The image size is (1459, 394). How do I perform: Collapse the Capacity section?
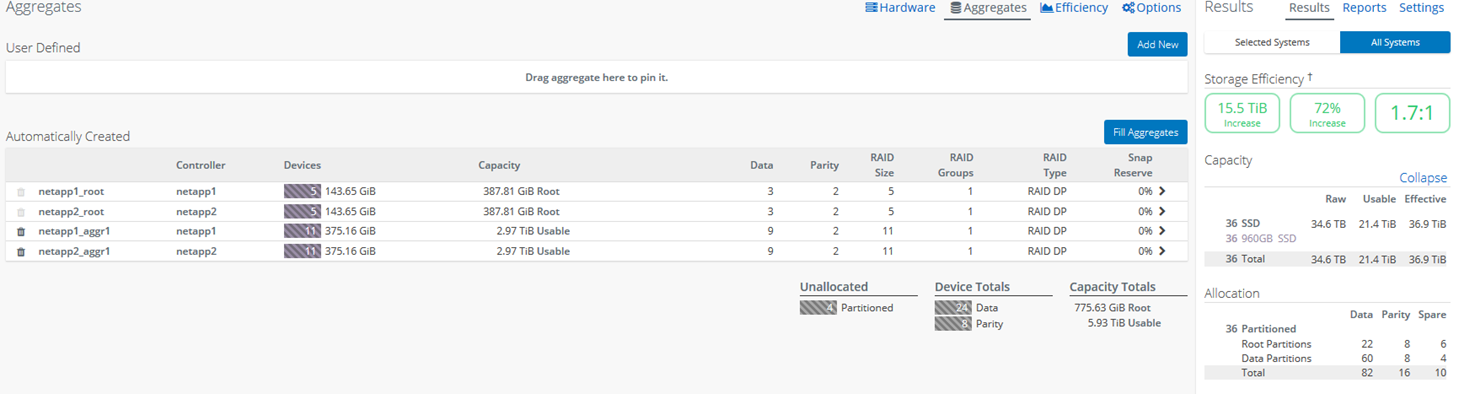[1422, 178]
